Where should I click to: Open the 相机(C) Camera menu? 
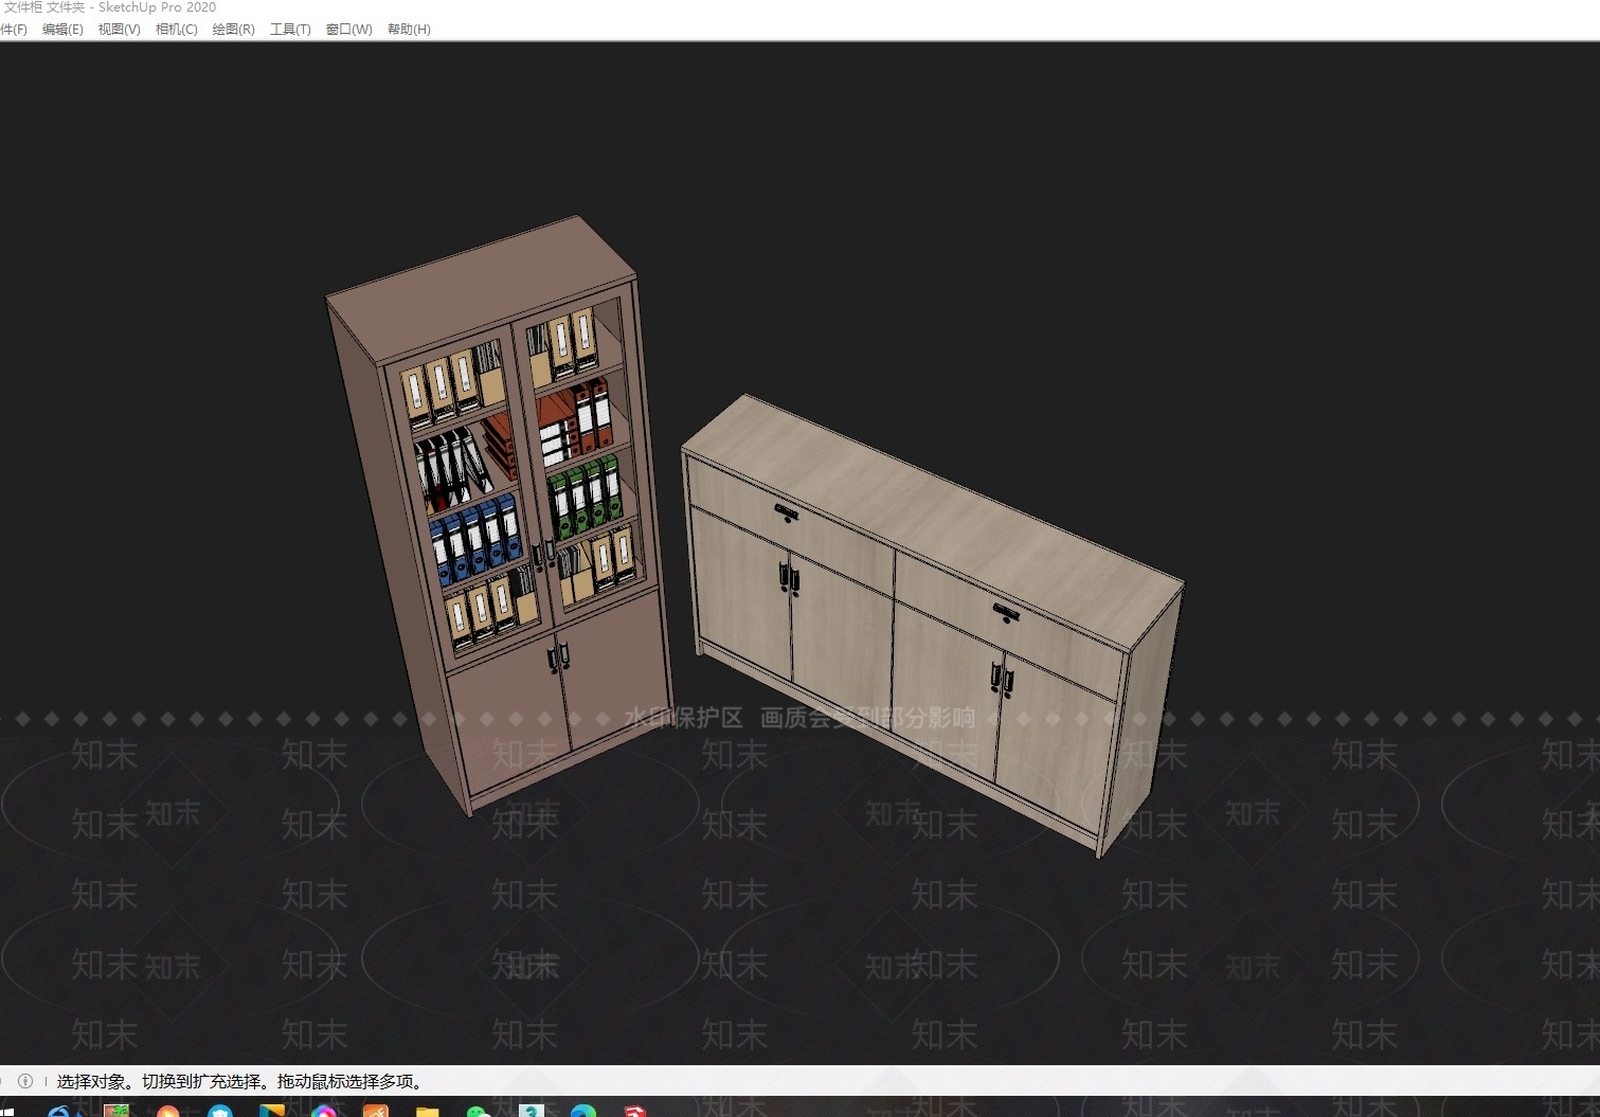(x=176, y=29)
